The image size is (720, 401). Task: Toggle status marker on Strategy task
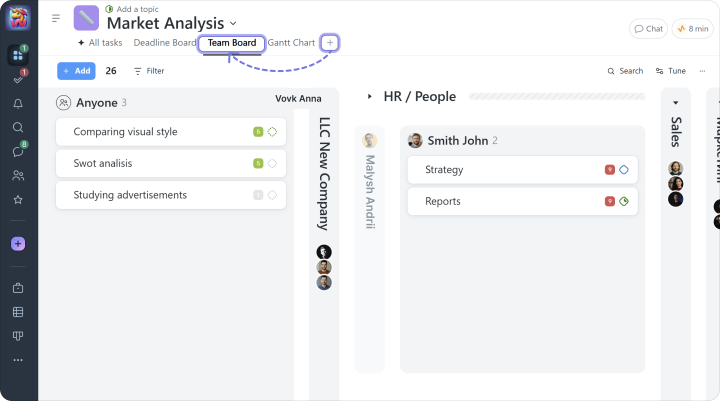[x=624, y=170]
